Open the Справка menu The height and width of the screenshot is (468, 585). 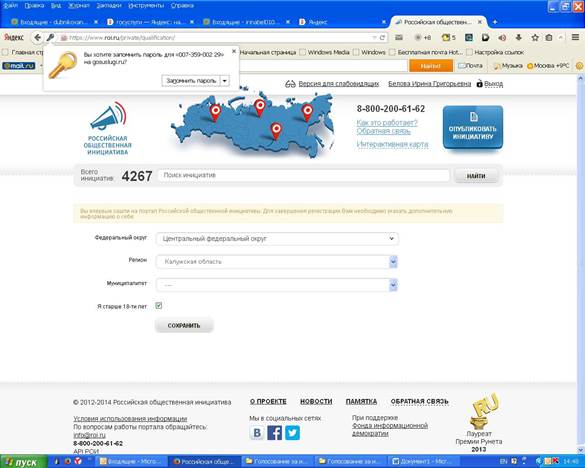[x=182, y=6]
